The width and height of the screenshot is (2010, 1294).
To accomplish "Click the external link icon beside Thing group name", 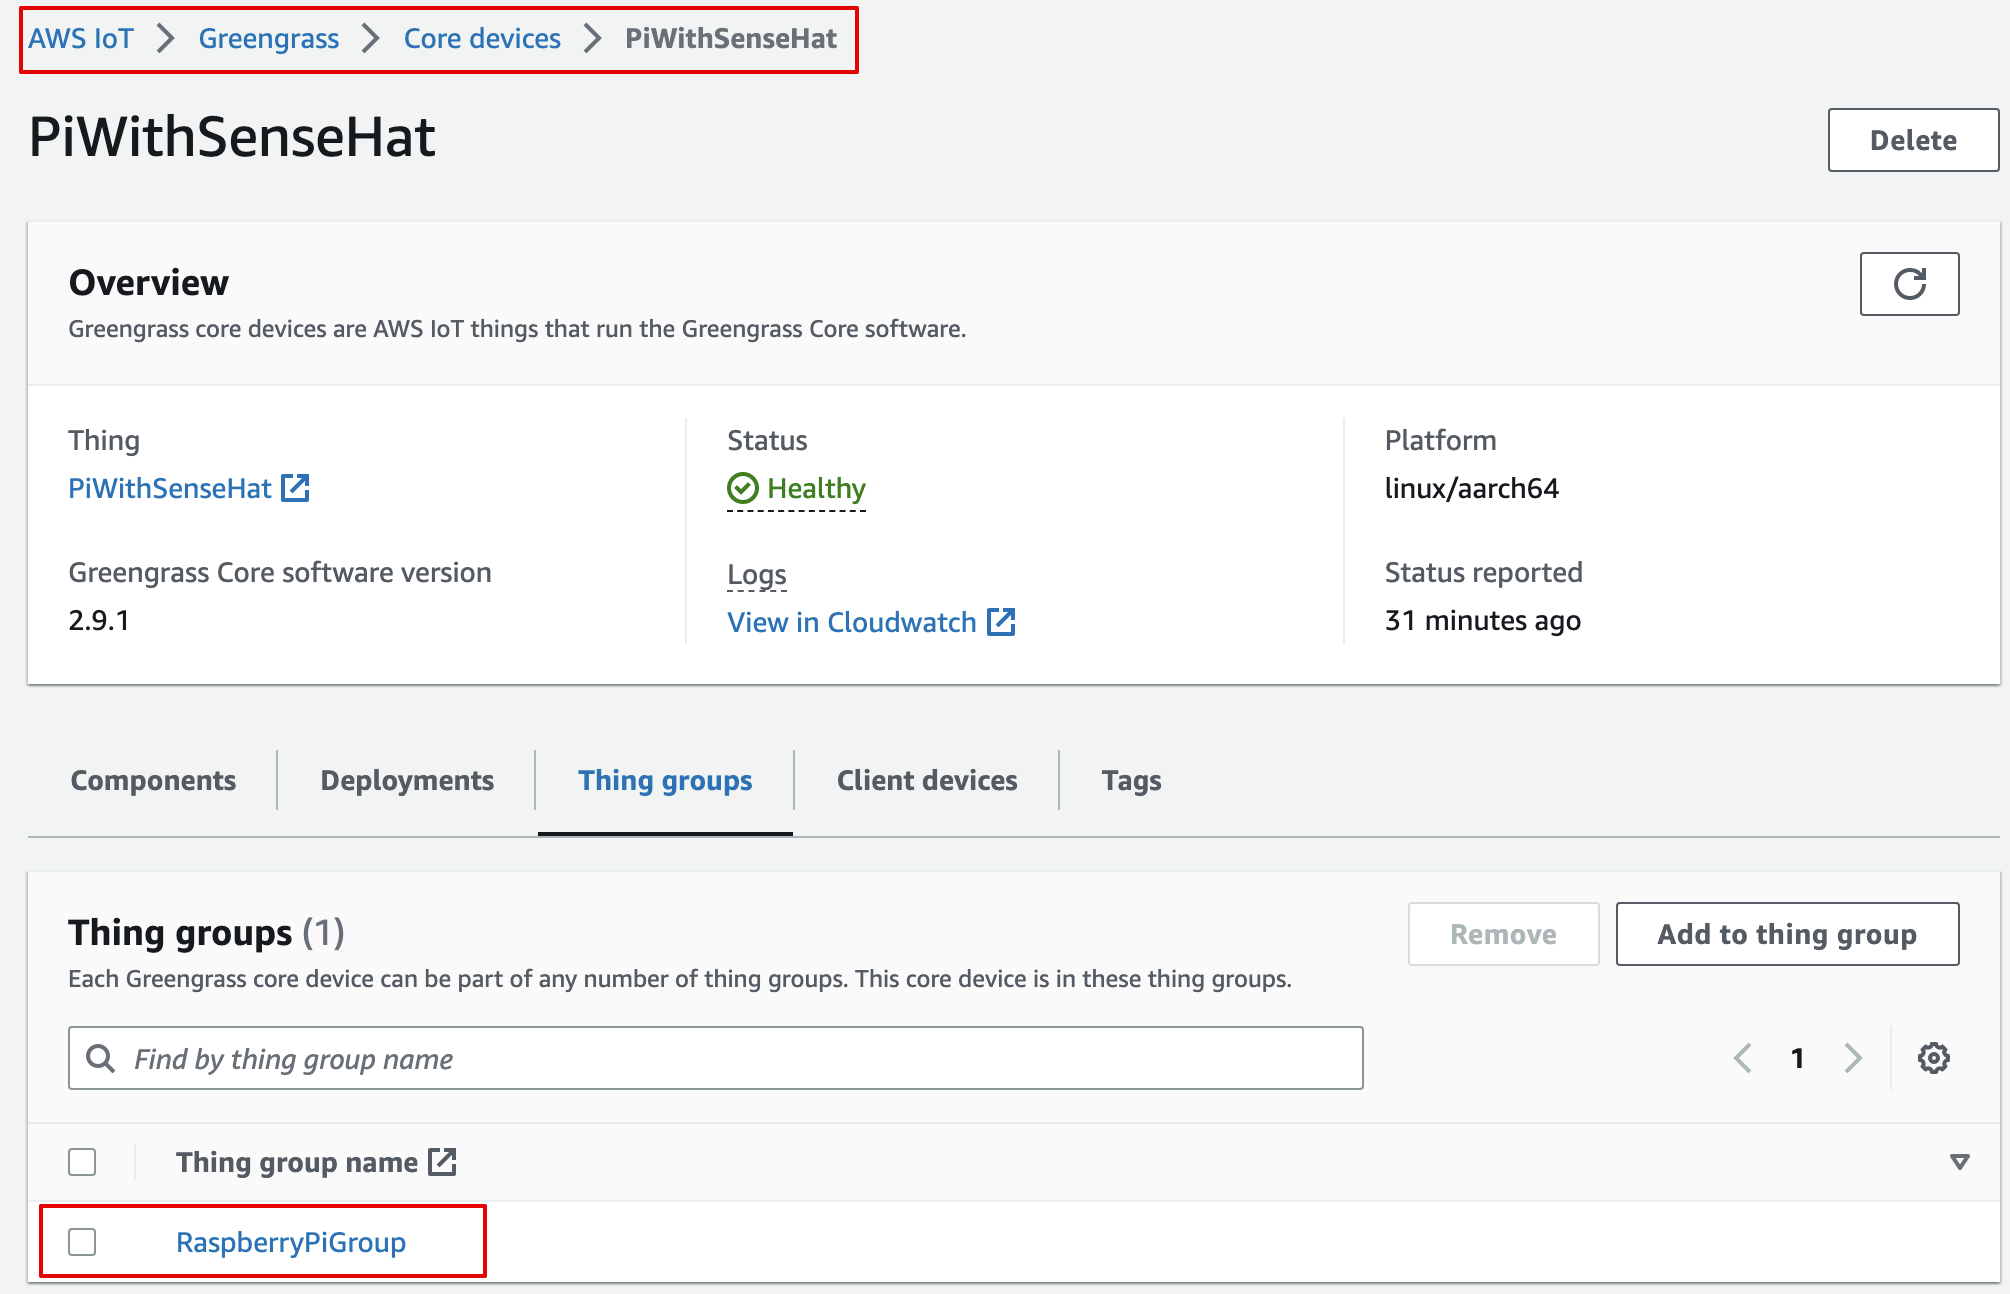I will tap(443, 1161).
